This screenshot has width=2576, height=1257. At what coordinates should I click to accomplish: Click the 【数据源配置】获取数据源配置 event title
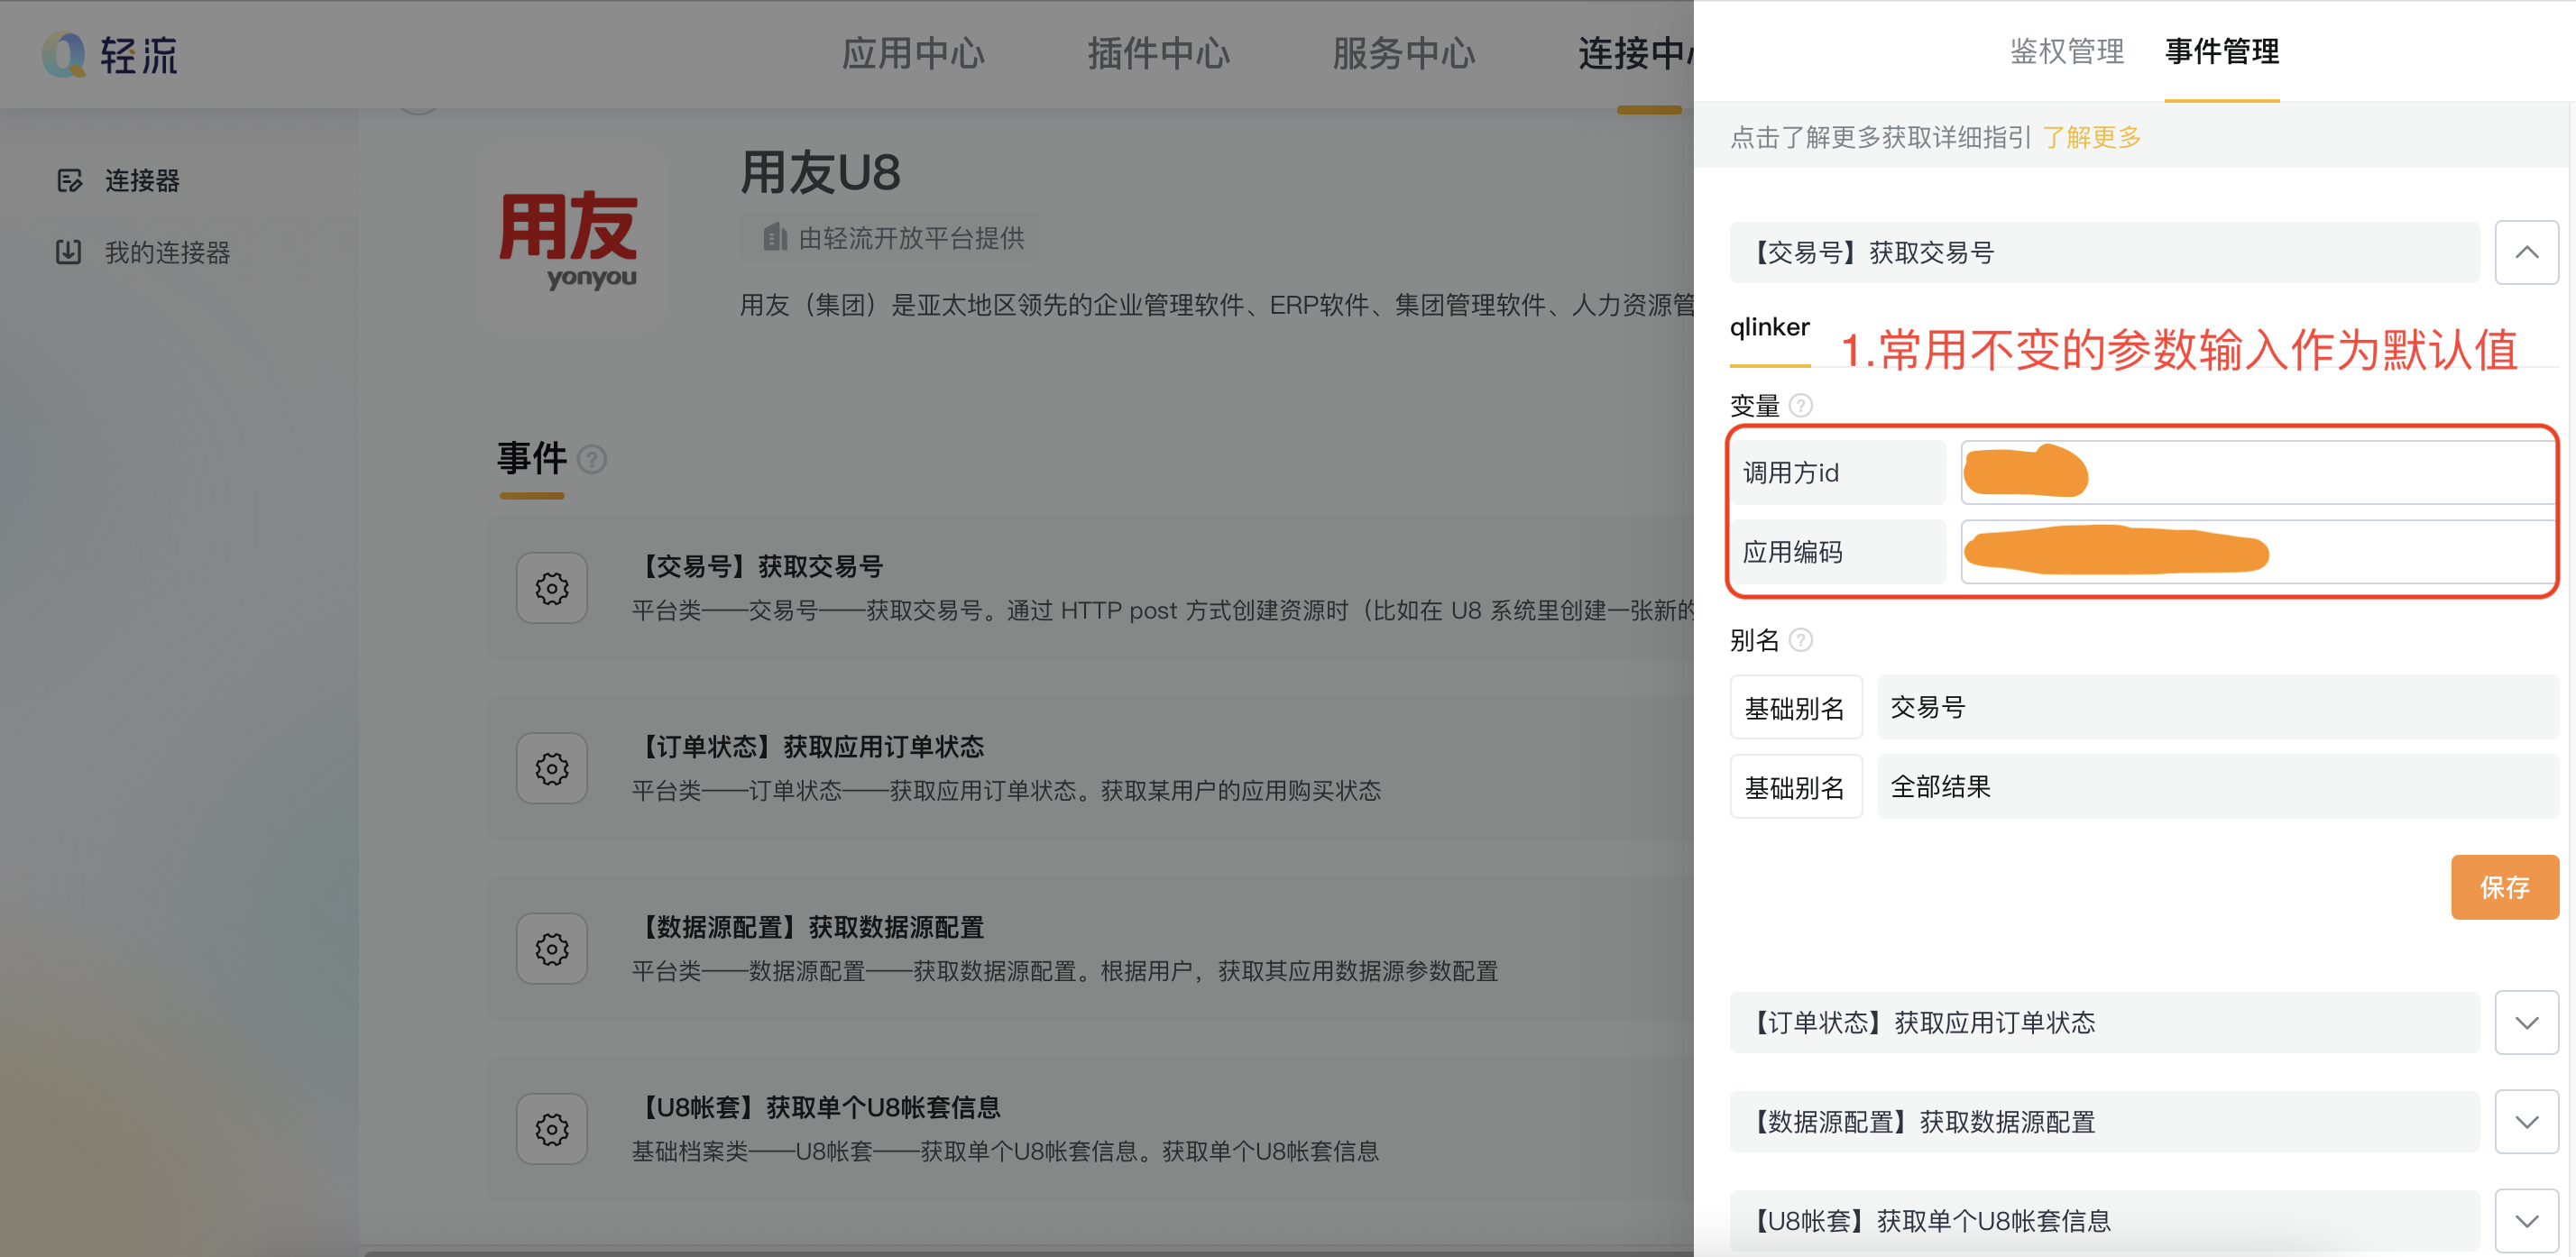[809, 928]
